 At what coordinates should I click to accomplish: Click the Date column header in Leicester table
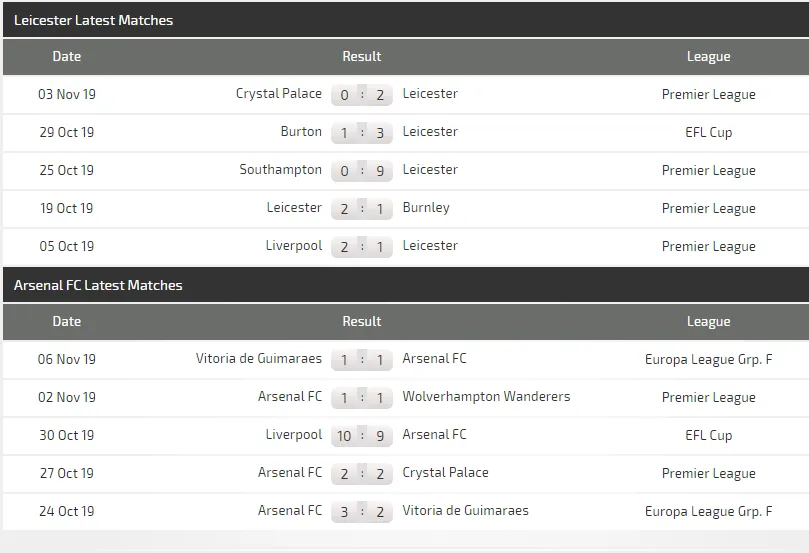67,56
